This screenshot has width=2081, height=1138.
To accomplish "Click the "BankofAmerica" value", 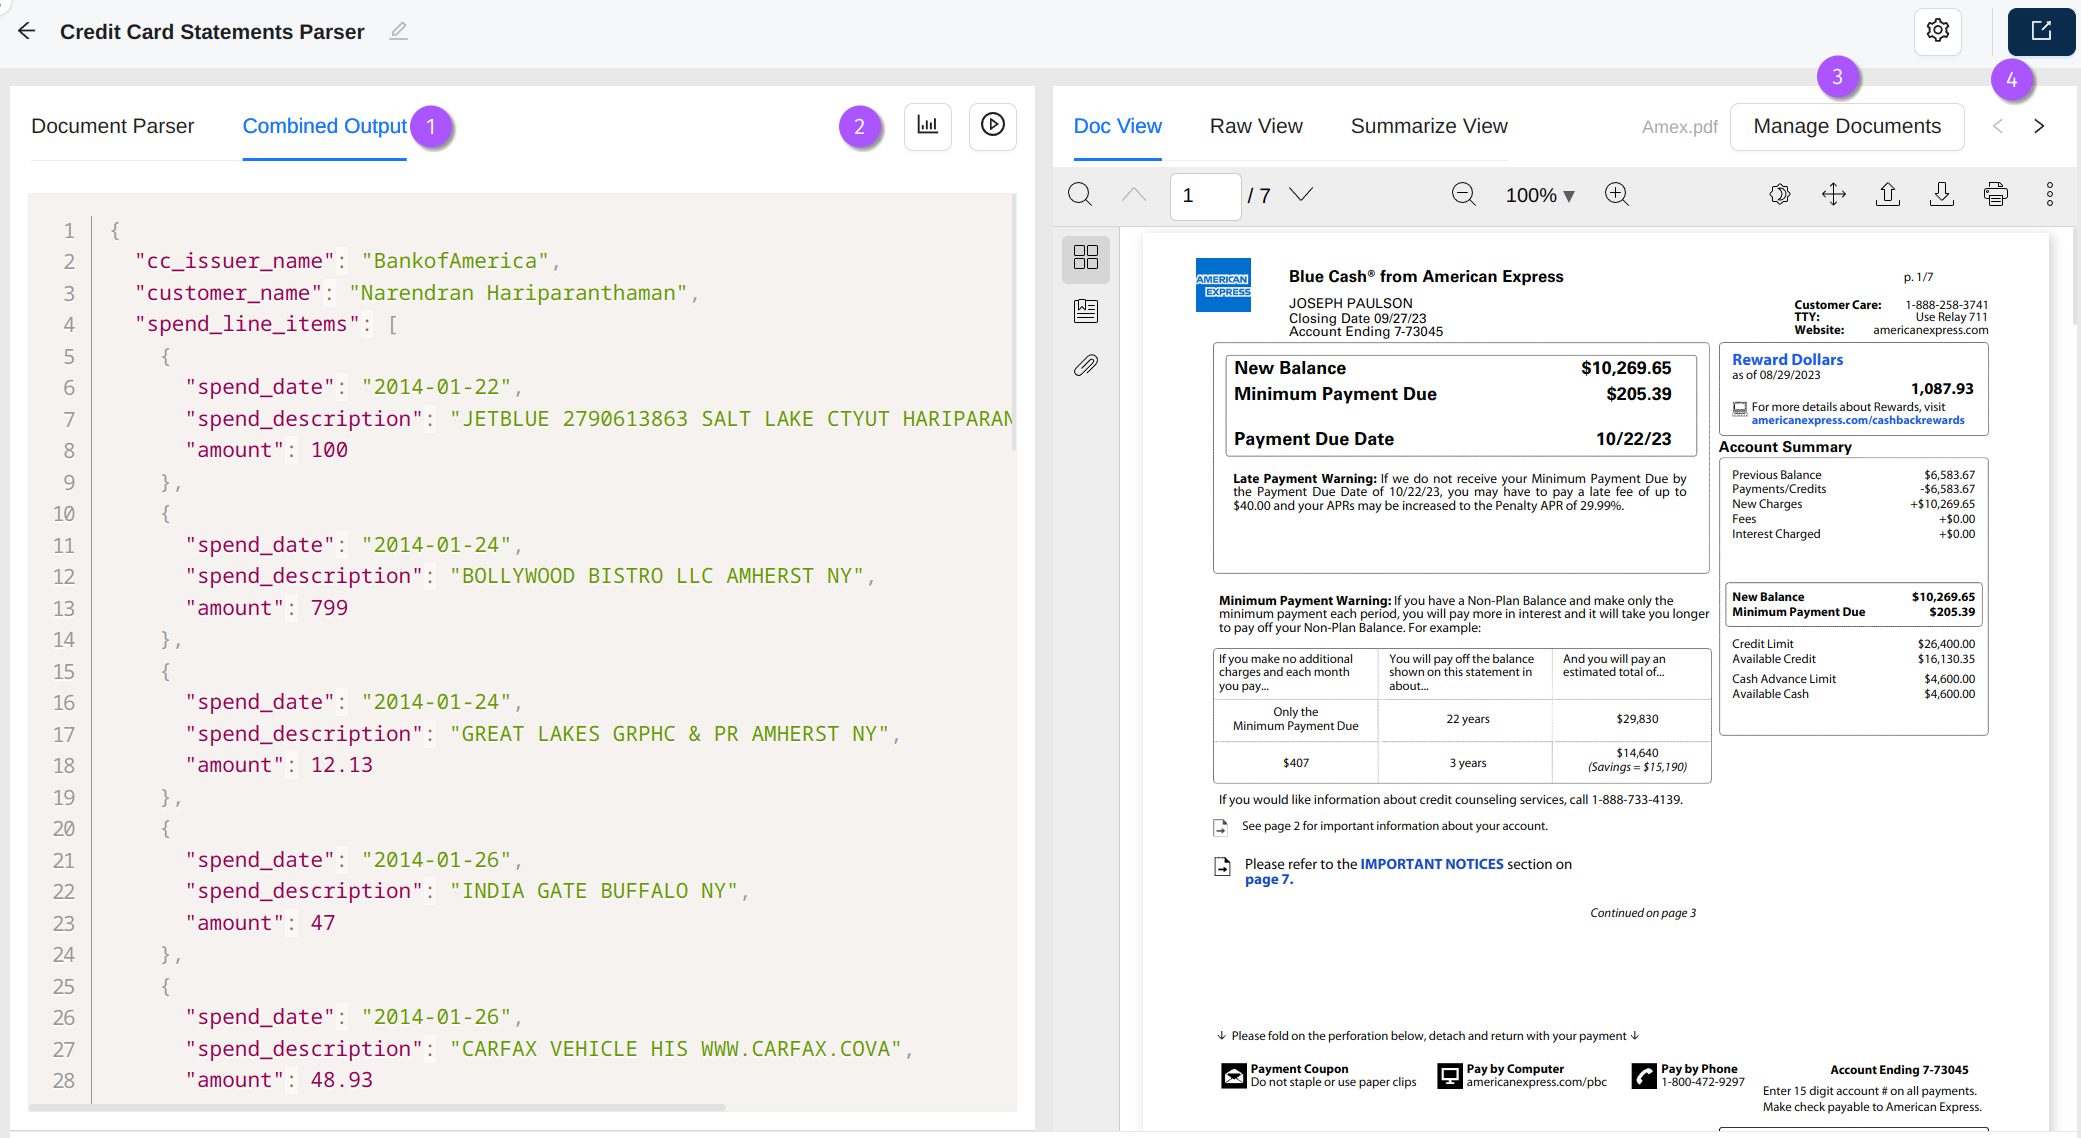I will point(455,261).
